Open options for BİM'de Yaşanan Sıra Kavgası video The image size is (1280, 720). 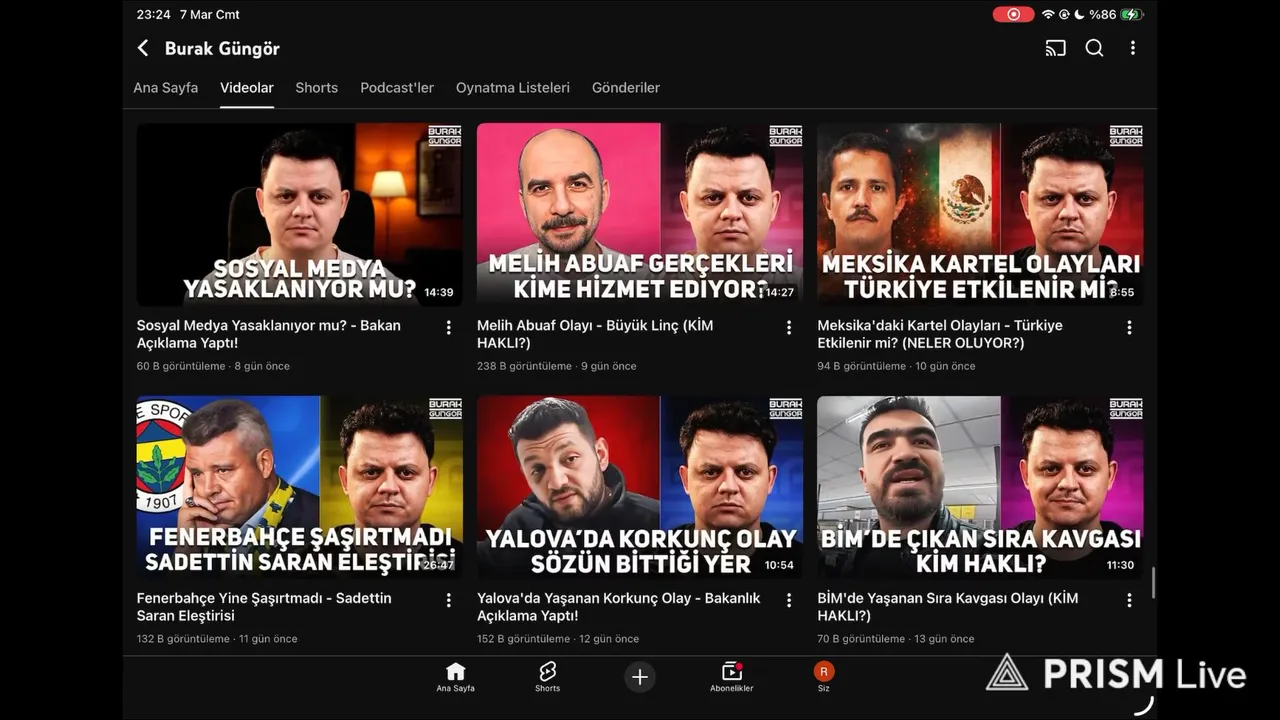pyautogui.click(x=1129, y=600)
